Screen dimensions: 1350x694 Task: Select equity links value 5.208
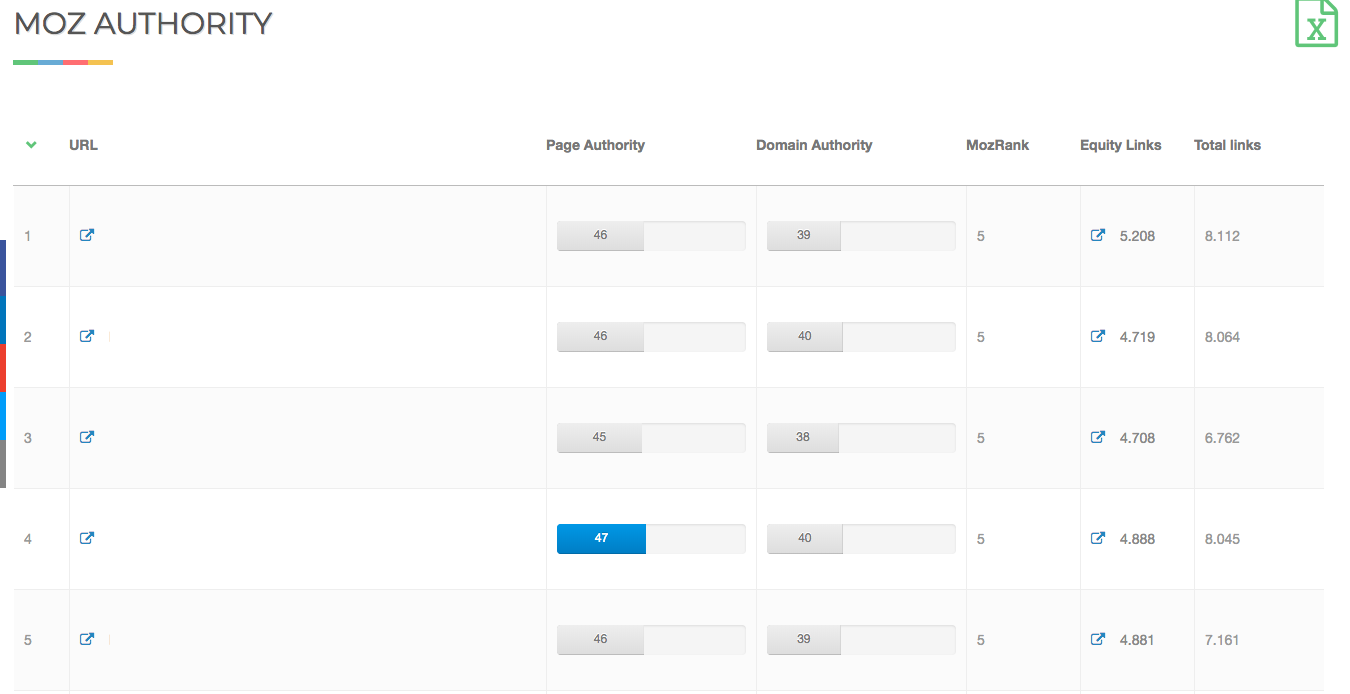1137,236
